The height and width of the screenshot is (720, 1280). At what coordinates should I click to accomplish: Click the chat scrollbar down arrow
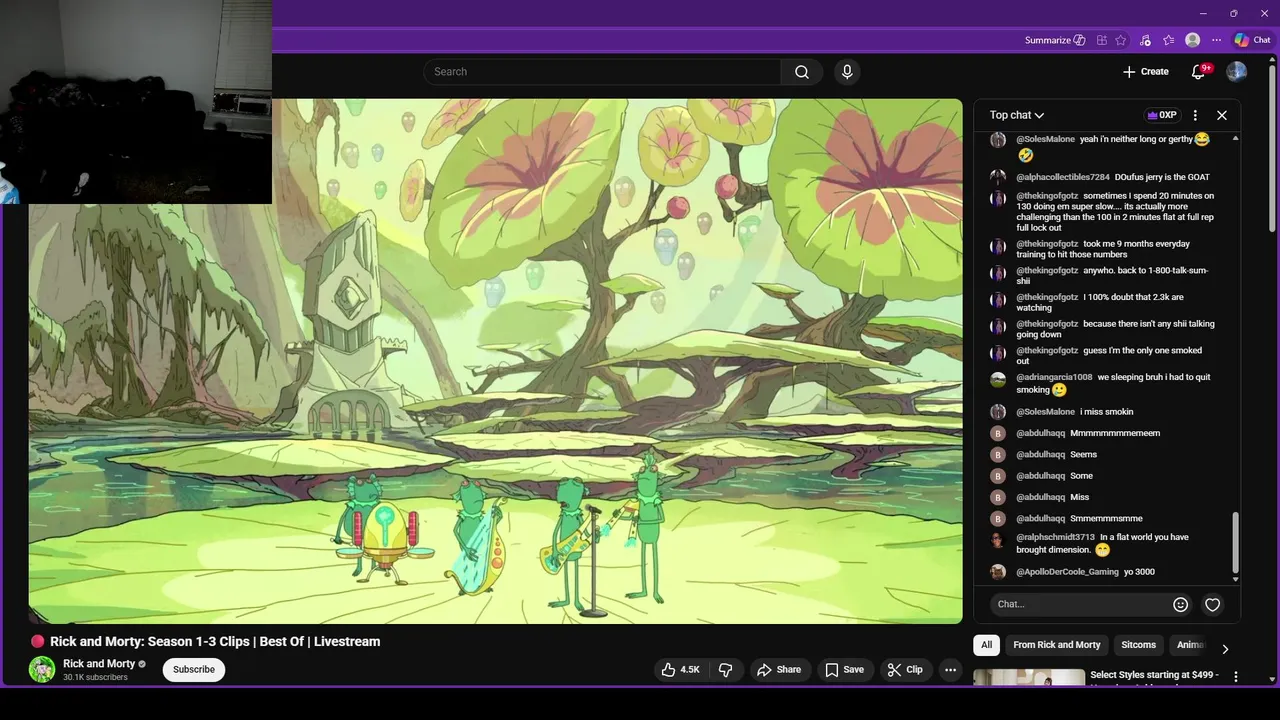[1235, 579]
